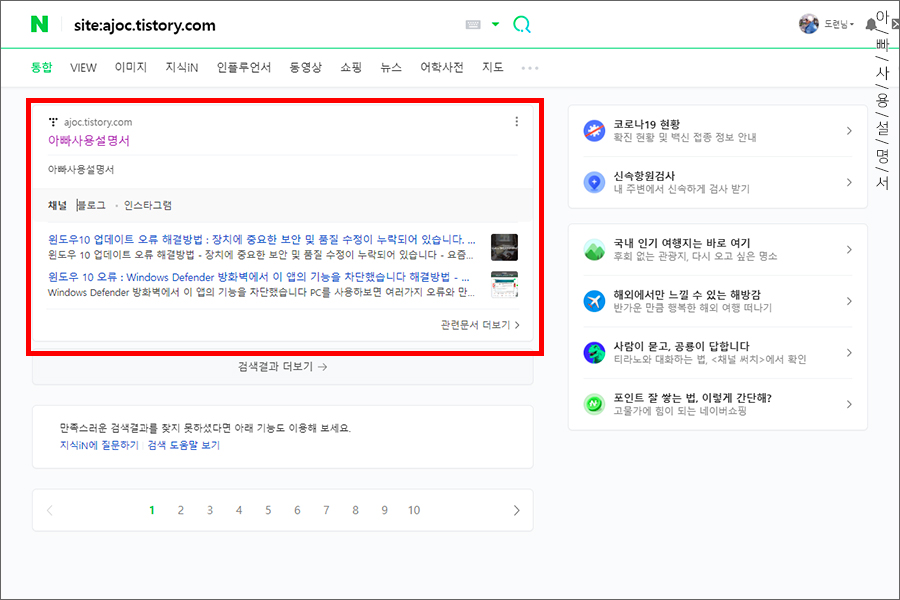Screen dimensions: 900x600
Task: Click the 블로그 channel link
Action: [x=92, y=205]
